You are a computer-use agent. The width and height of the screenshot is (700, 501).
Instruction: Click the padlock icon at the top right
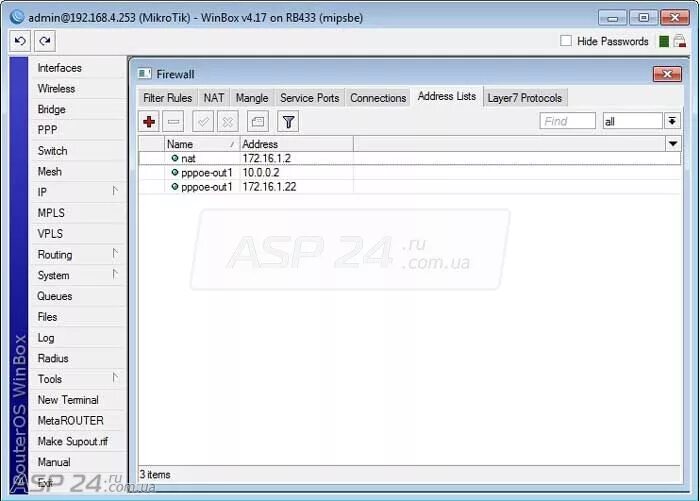click(x=680, y=41)
